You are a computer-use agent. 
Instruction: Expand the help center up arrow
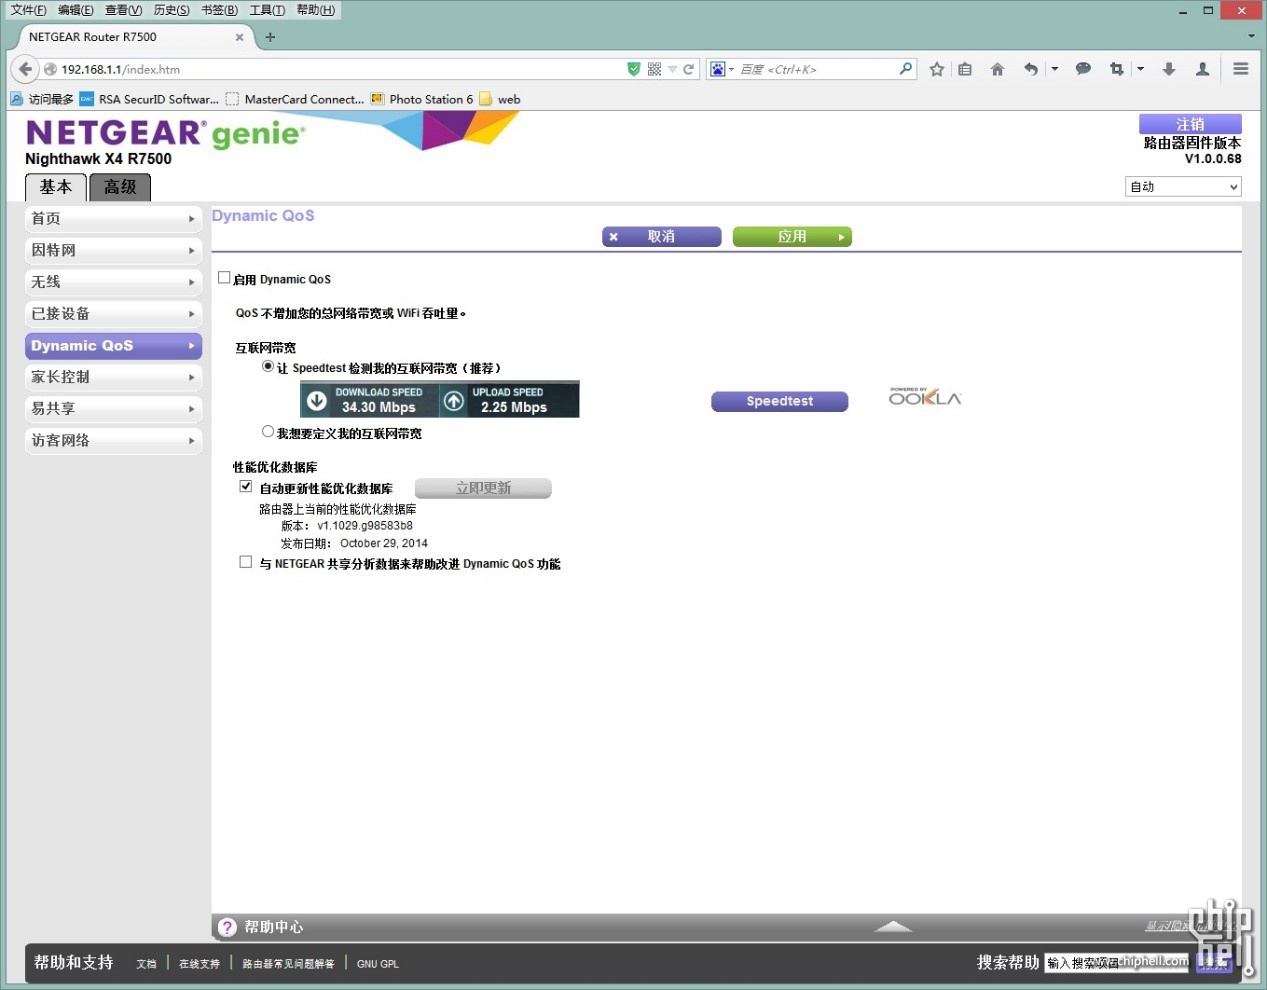(892, 927)
